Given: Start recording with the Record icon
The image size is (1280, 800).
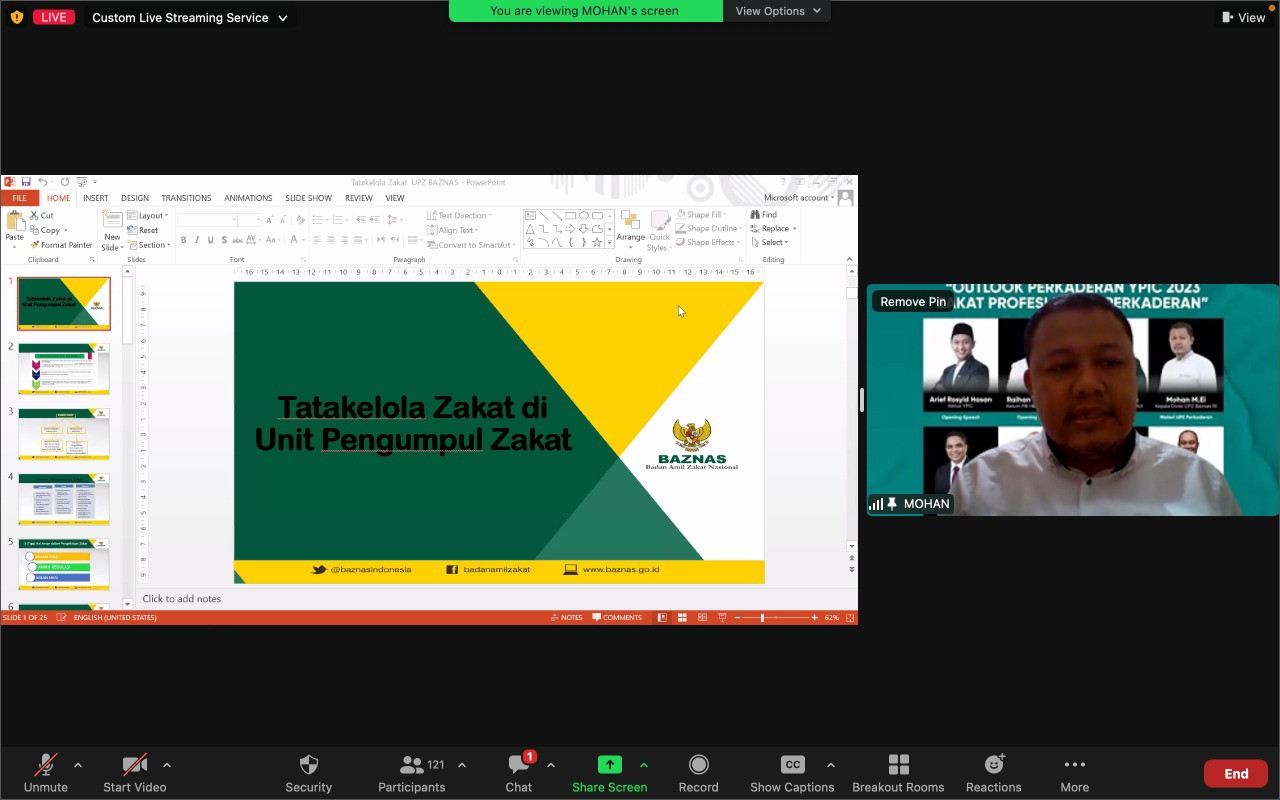Looking at the screenshot, I should 698,765.
